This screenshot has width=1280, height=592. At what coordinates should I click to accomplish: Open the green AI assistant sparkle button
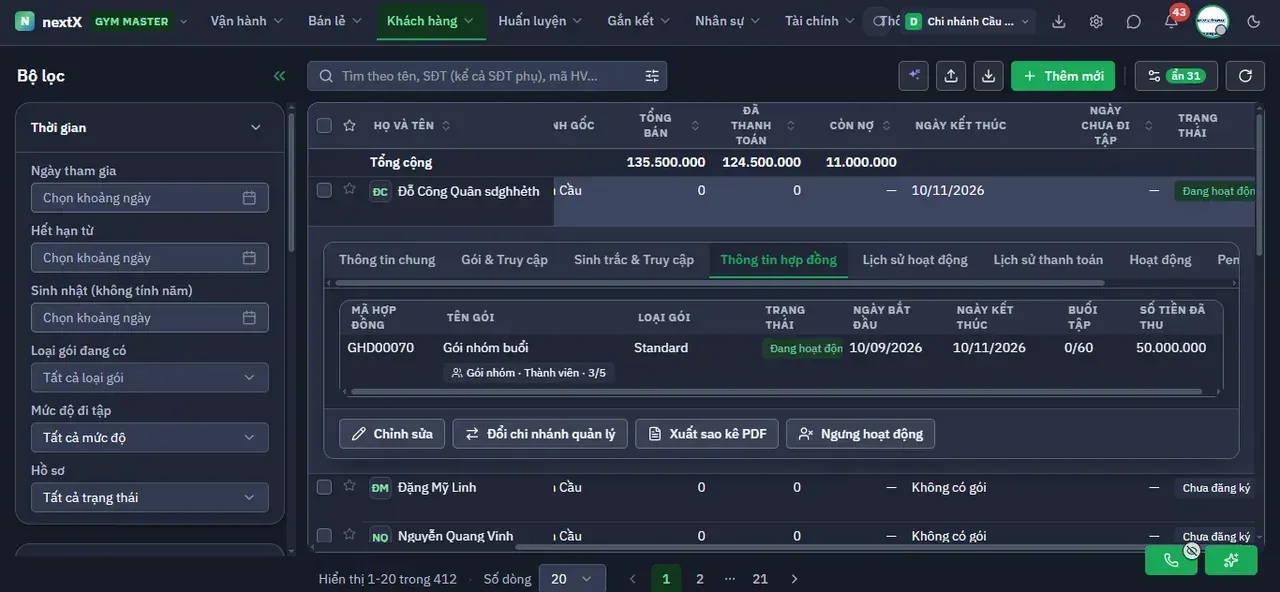[1231, 560]
